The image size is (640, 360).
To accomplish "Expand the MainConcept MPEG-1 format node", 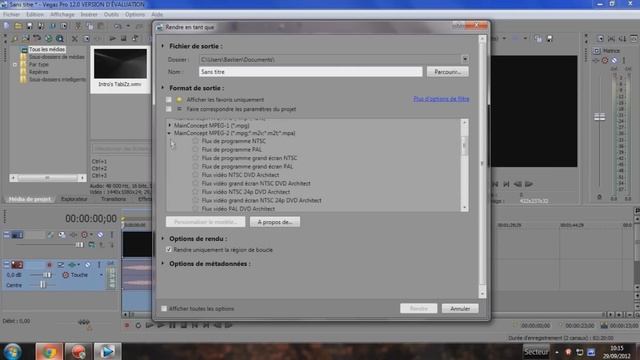I will 170,125.
